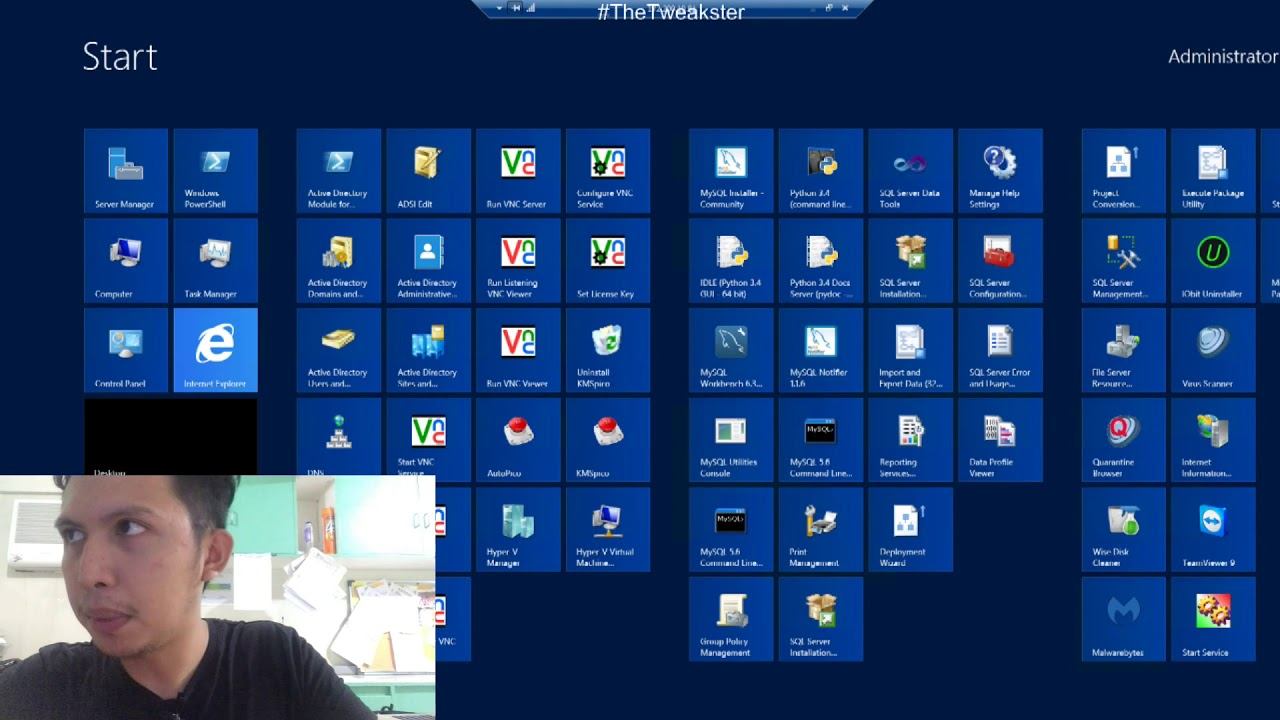Open Reporting Services tile

pos(911,440)
